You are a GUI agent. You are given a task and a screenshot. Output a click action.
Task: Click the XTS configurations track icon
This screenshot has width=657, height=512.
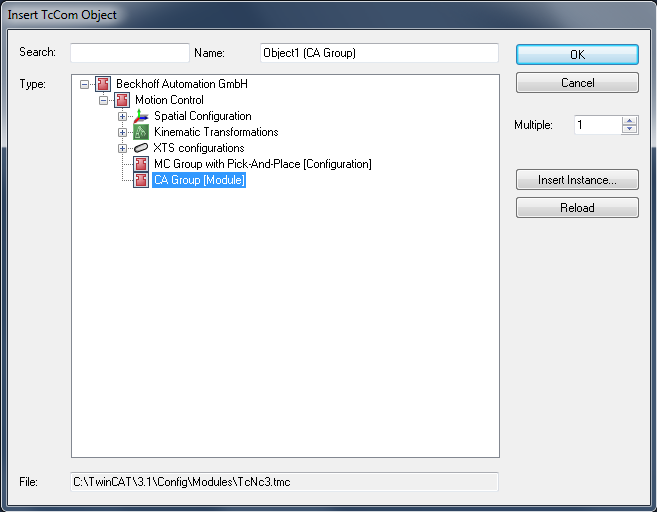pyautogui.click(x=141, y=148)
